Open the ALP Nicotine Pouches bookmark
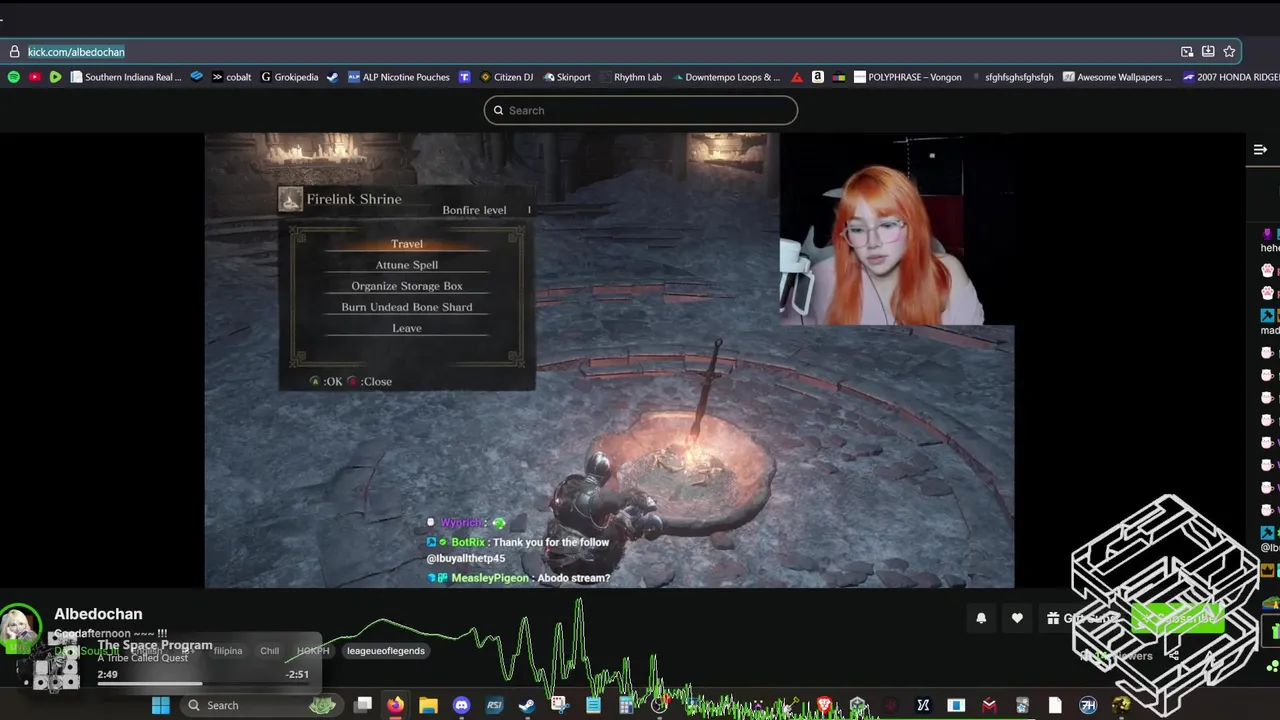 (x=399, y=77)
